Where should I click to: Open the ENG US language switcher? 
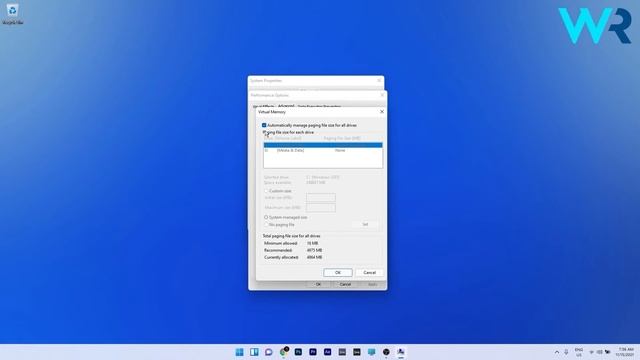pos(579,352)
